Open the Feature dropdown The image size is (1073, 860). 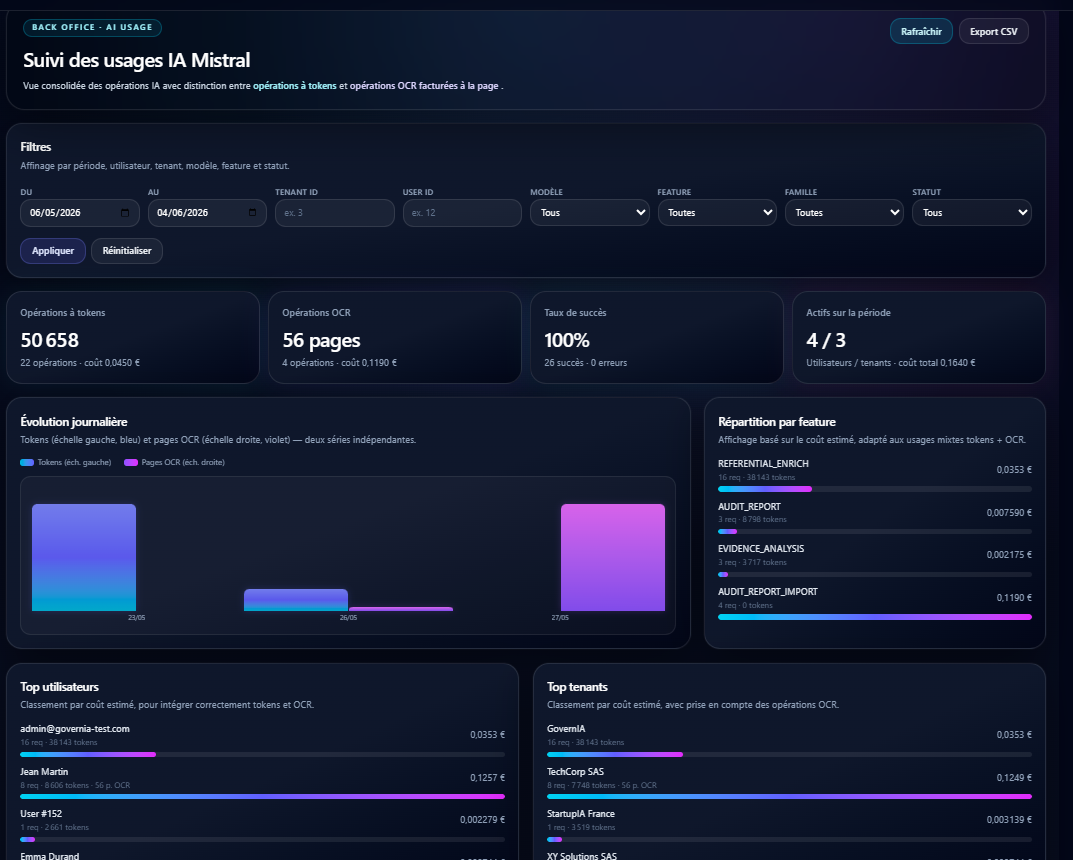[717, 213]
